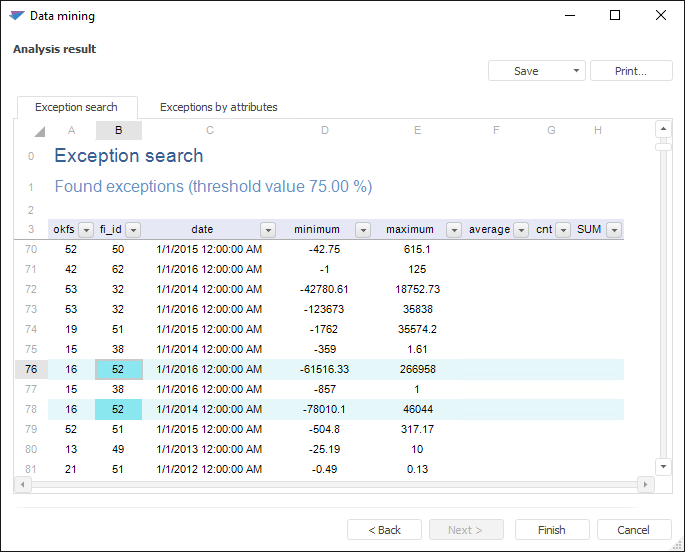The image size is (685, 552).
Task: Expand the date column filter arrow
Action: pos(267,230)
